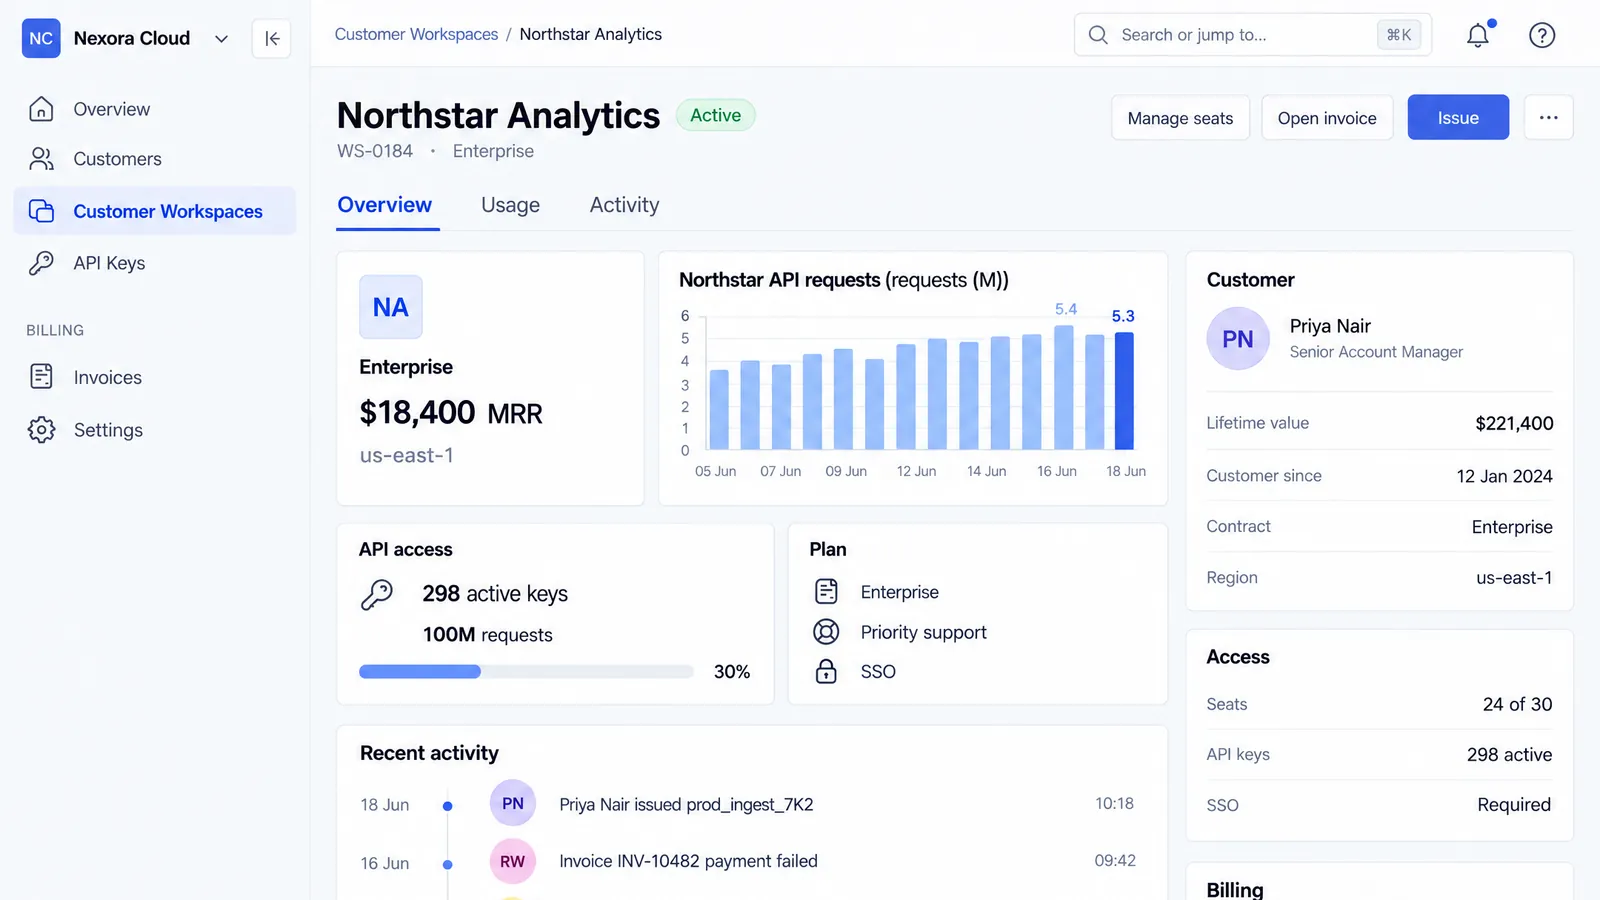
Task: Click the "WS-0184" workspace ID
Action: click(x=375, y=151)
